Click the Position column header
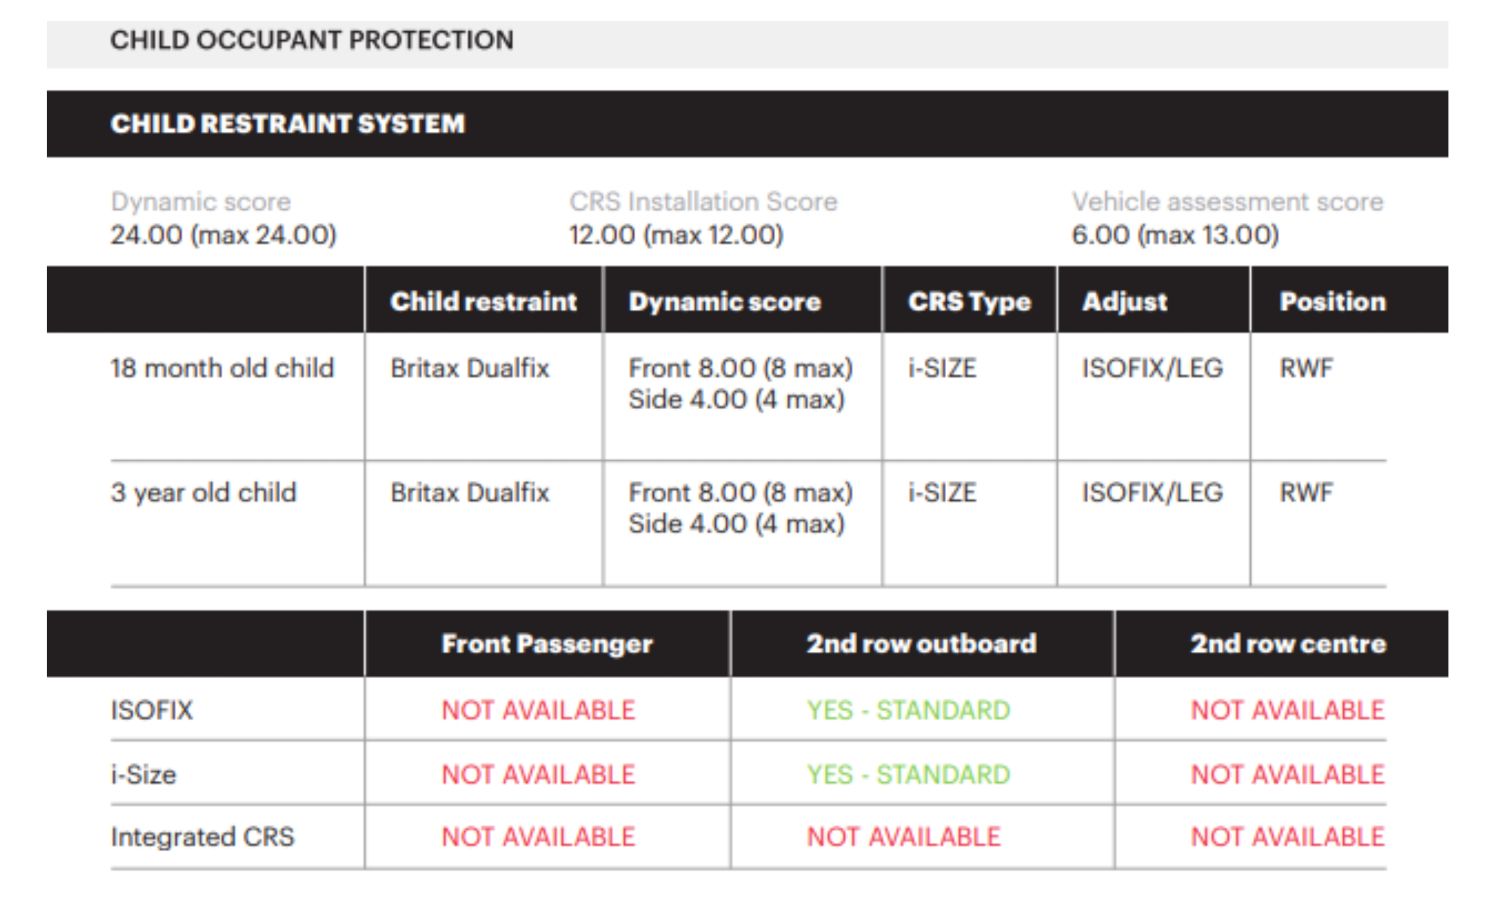The image size is (1500, 900). pyautogui.click(x=1333, y=301)
